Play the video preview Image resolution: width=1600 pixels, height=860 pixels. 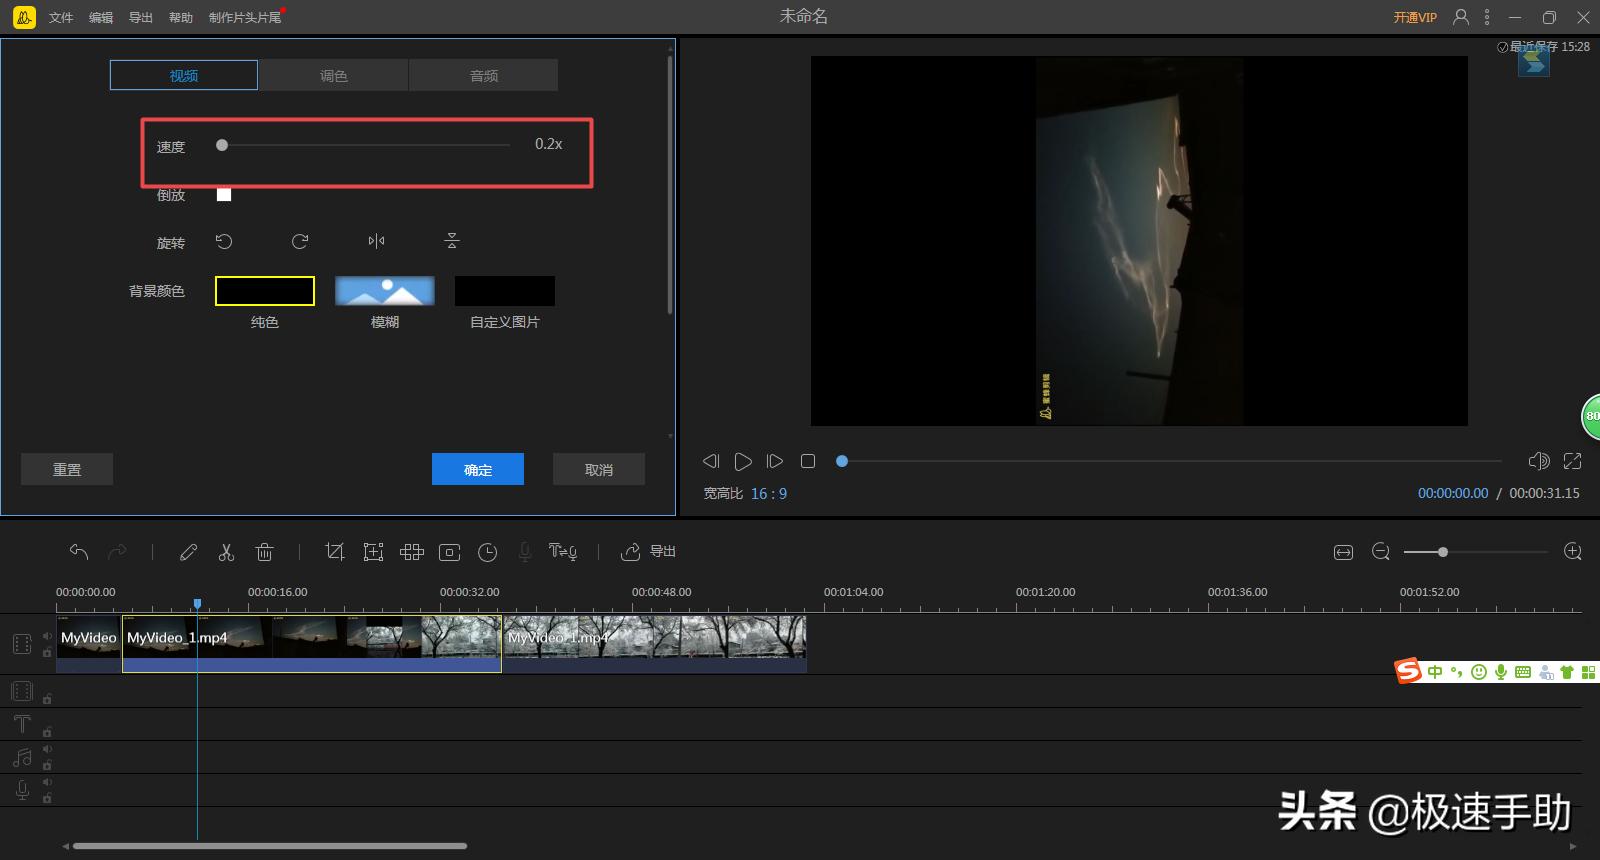[743, 461]
